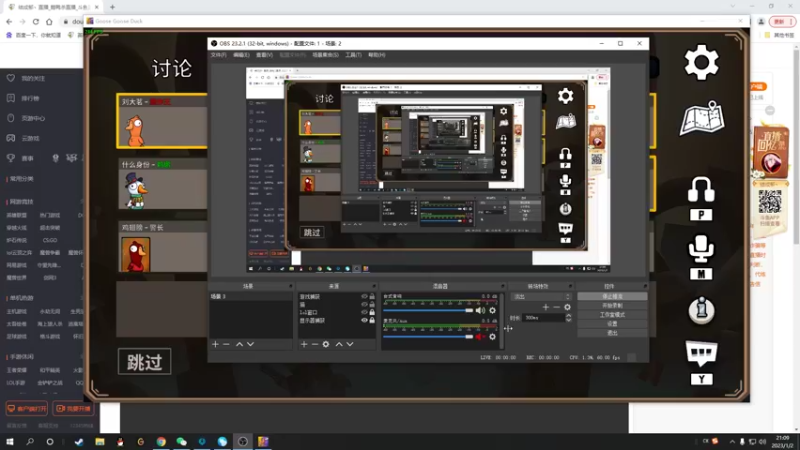Open transition properties gear icon

567,307
